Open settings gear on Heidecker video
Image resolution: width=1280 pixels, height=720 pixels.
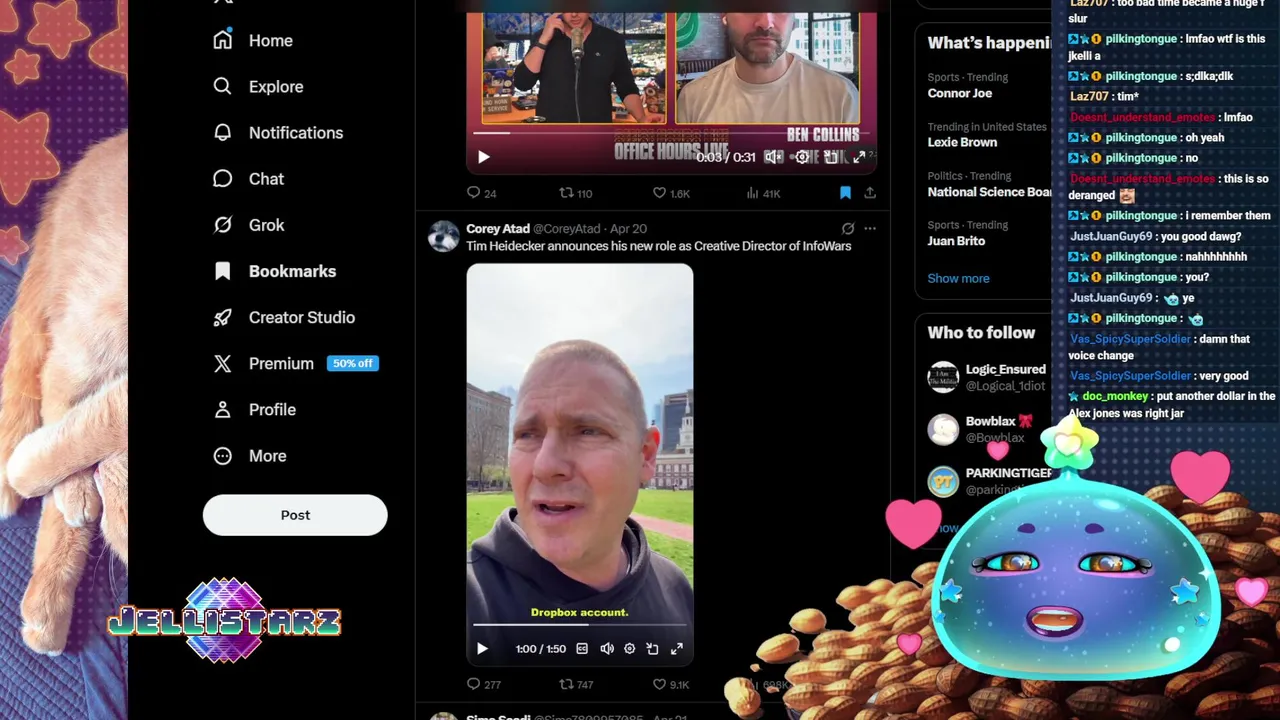(629, 649)
